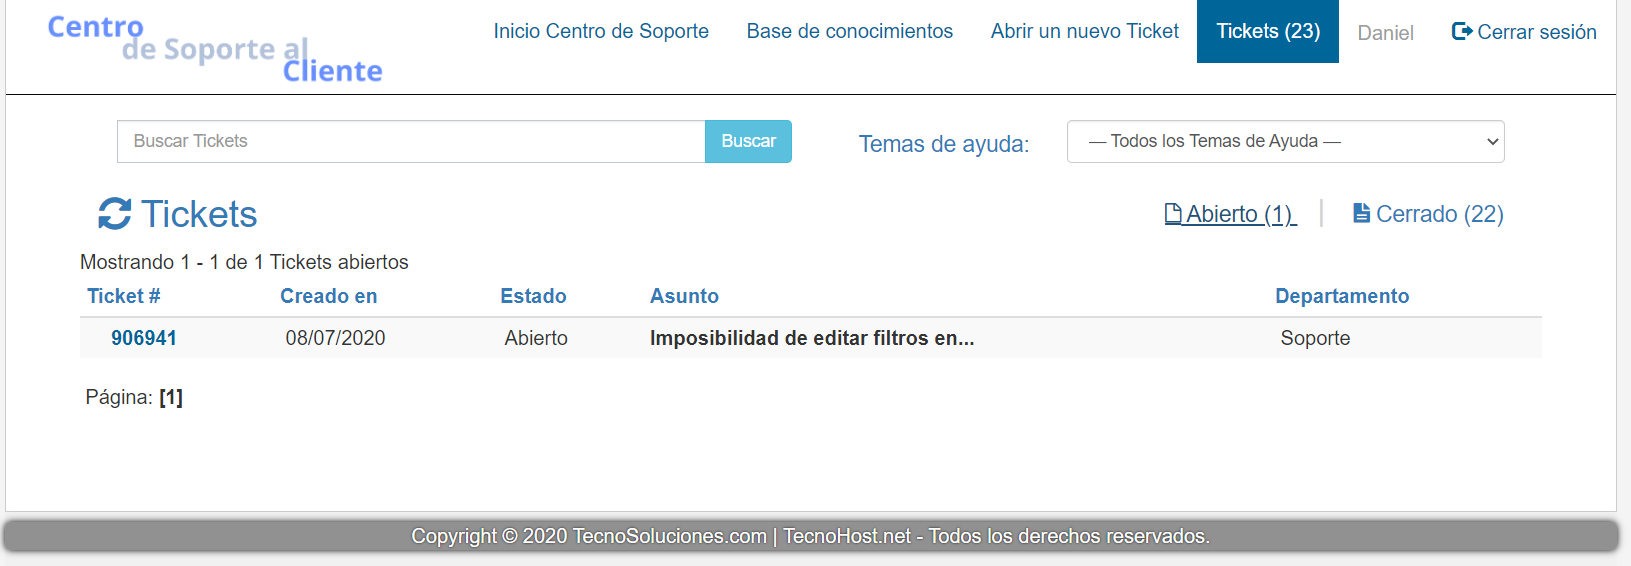Click the sign-out arrow icon
The width and height of the screenshot is (1631, 566).
coord(1461,32)
